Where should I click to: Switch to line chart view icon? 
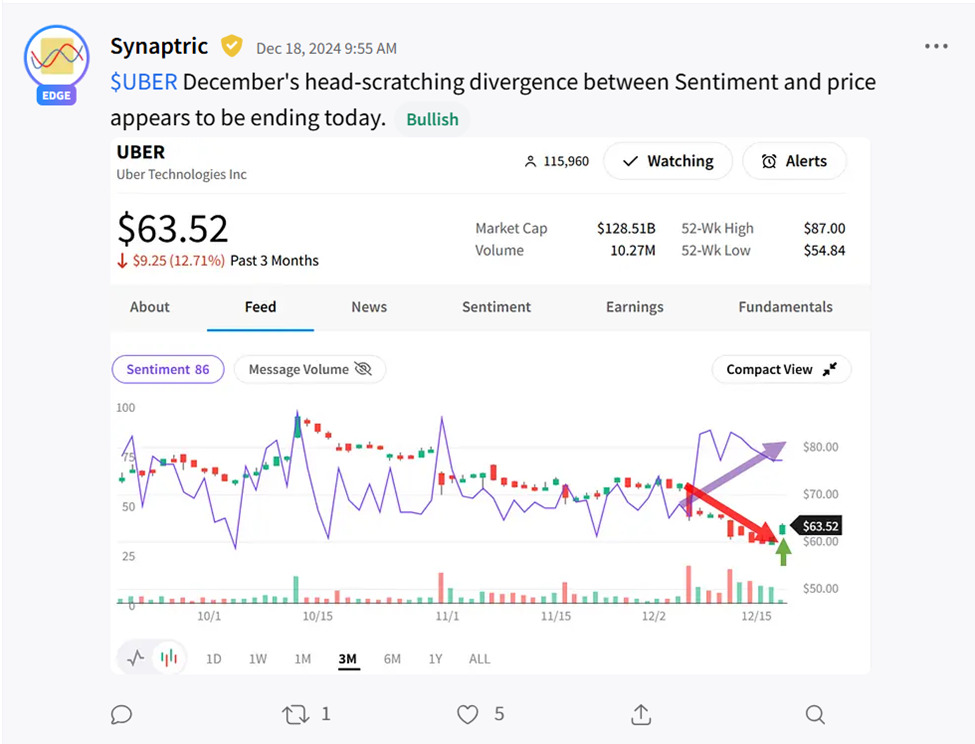(x=137, y=658)
